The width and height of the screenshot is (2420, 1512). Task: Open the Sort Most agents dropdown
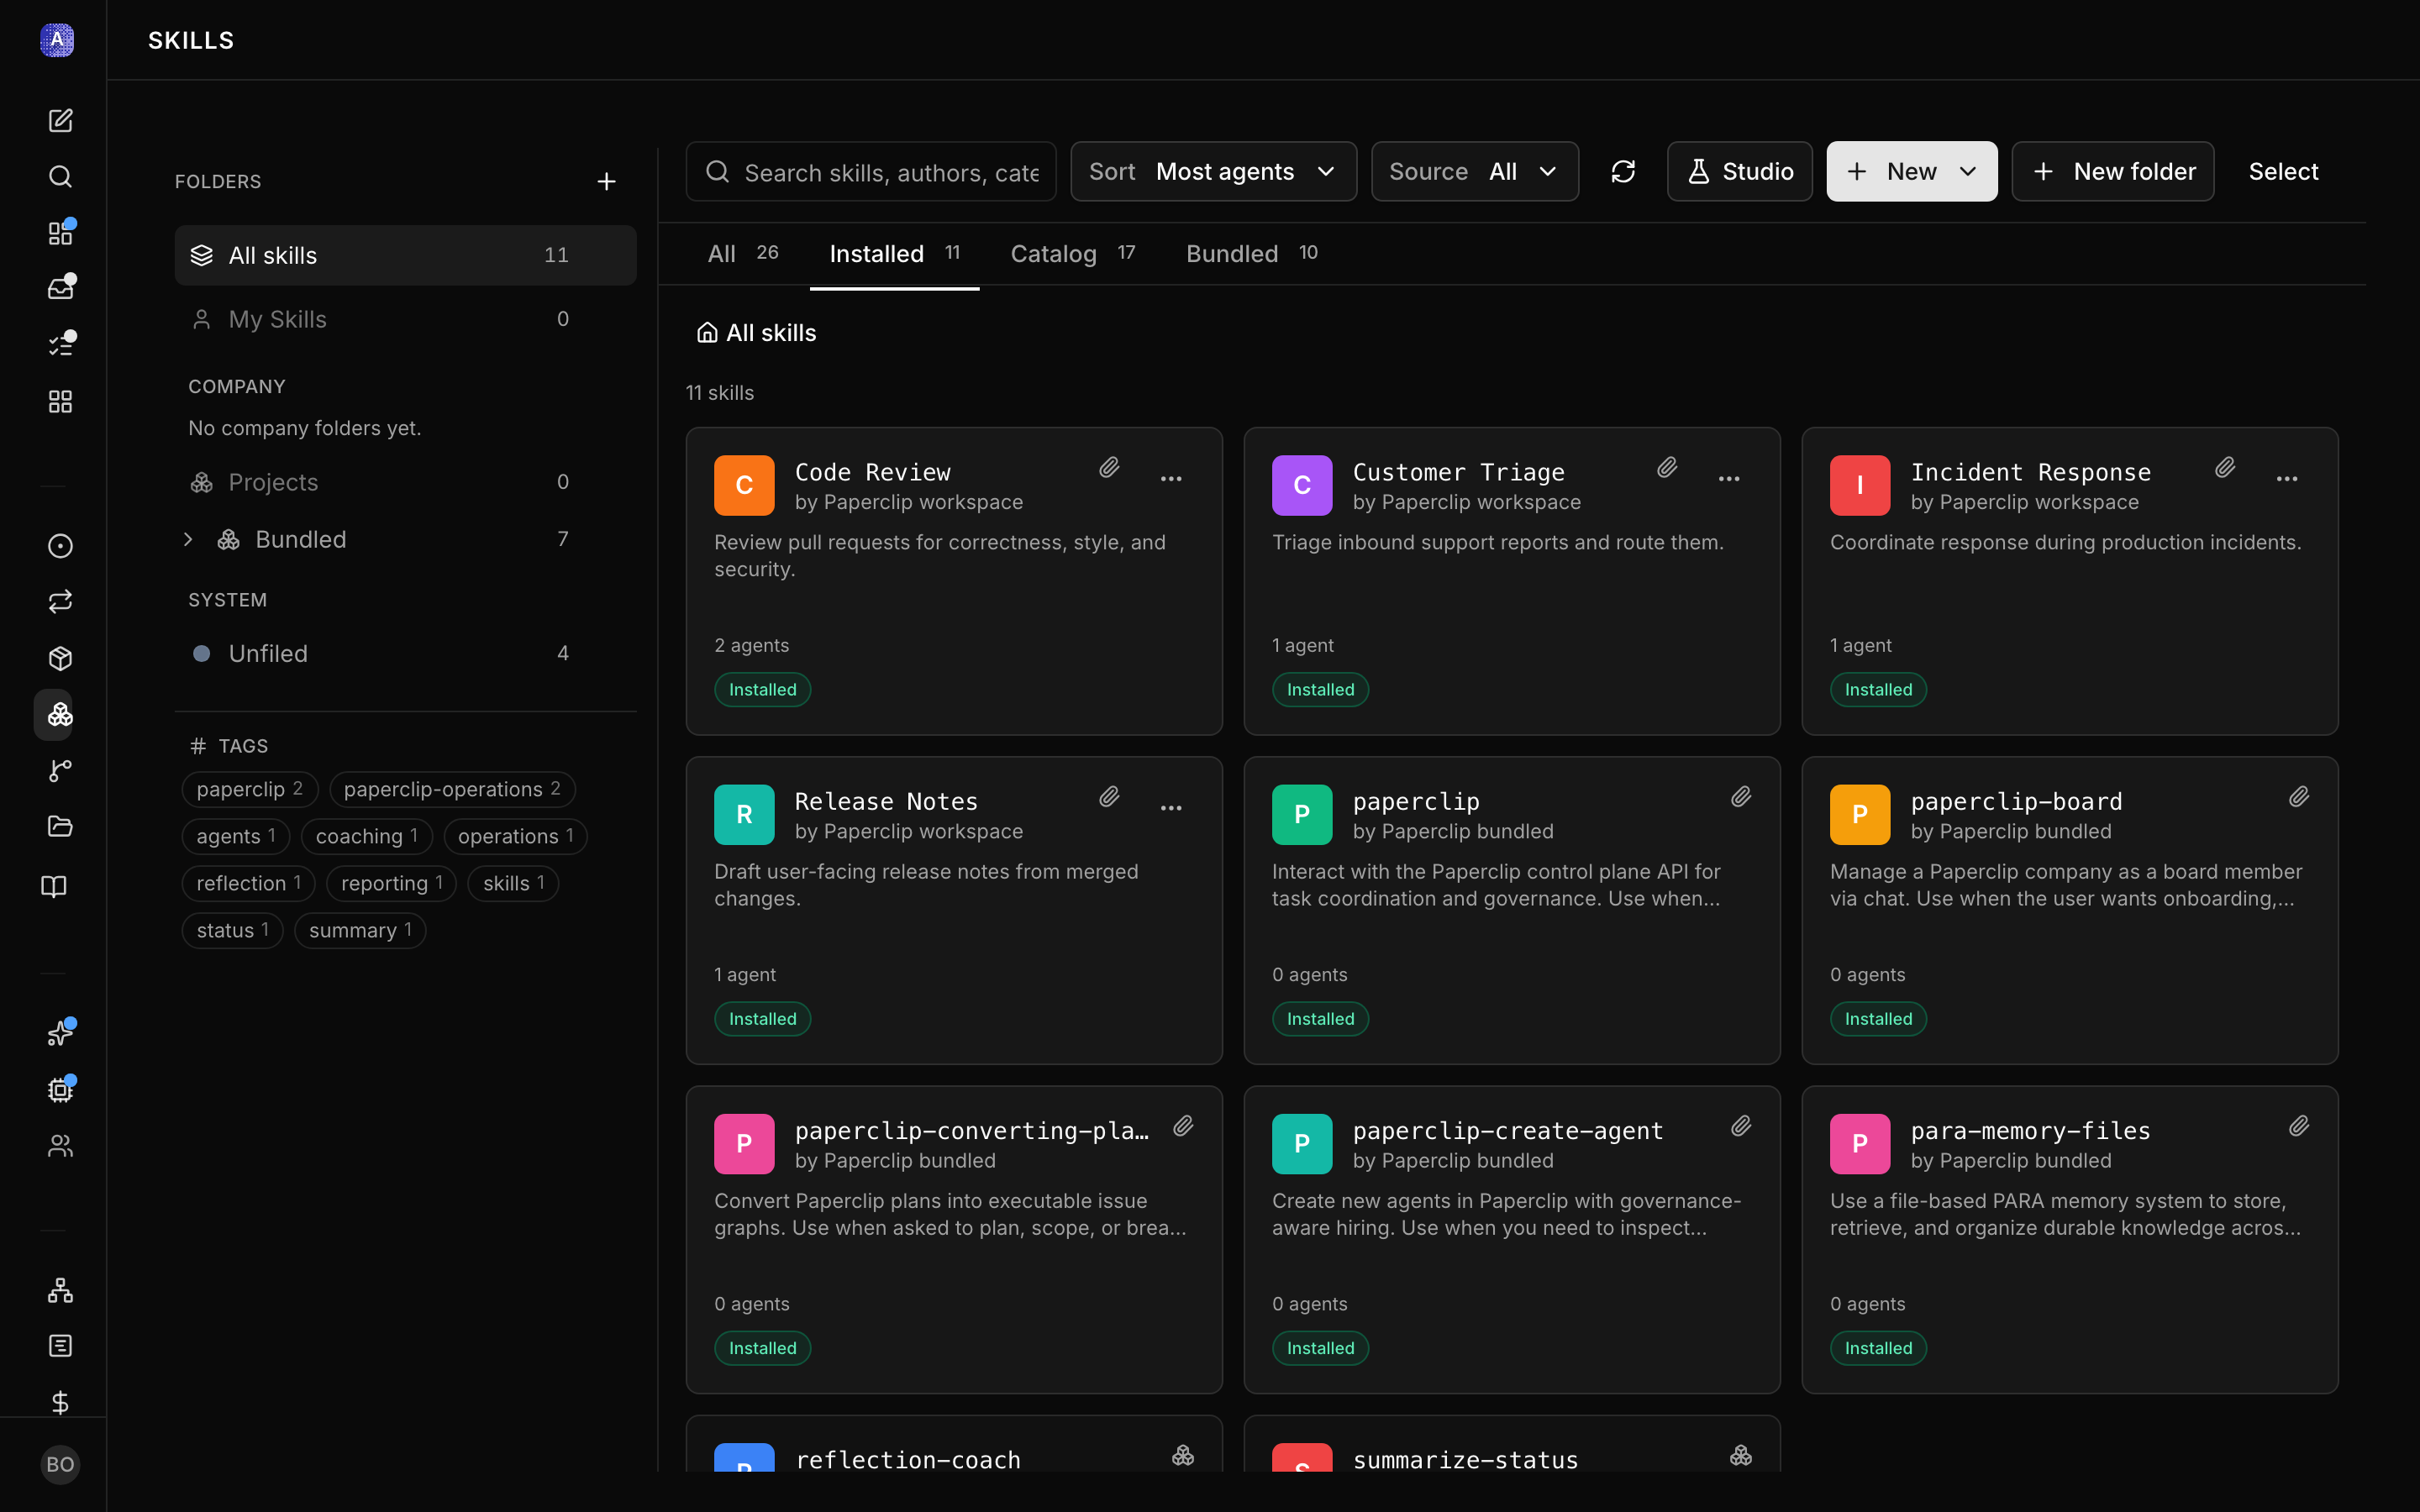[1213, 172]
